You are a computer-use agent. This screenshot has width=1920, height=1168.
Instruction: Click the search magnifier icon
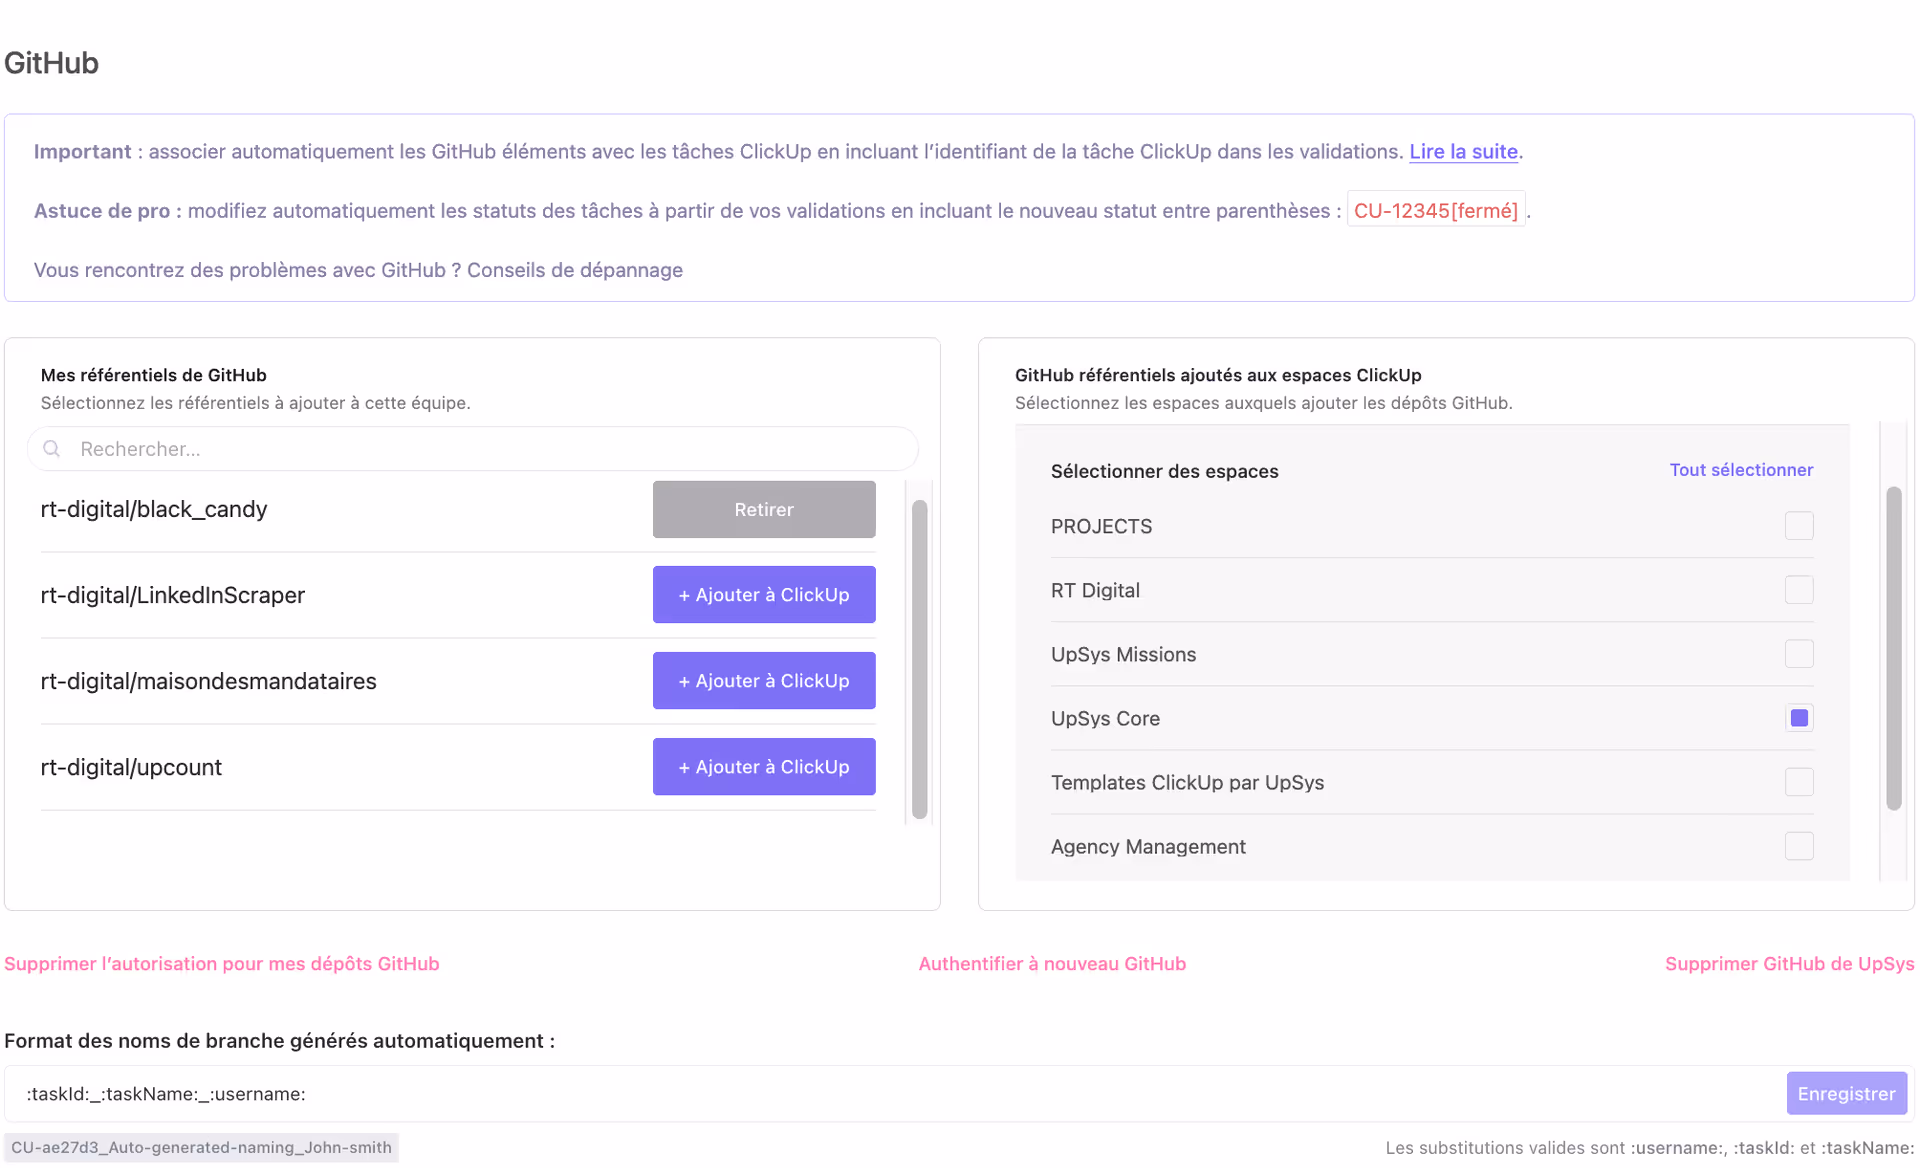click(x=51, y=449)
